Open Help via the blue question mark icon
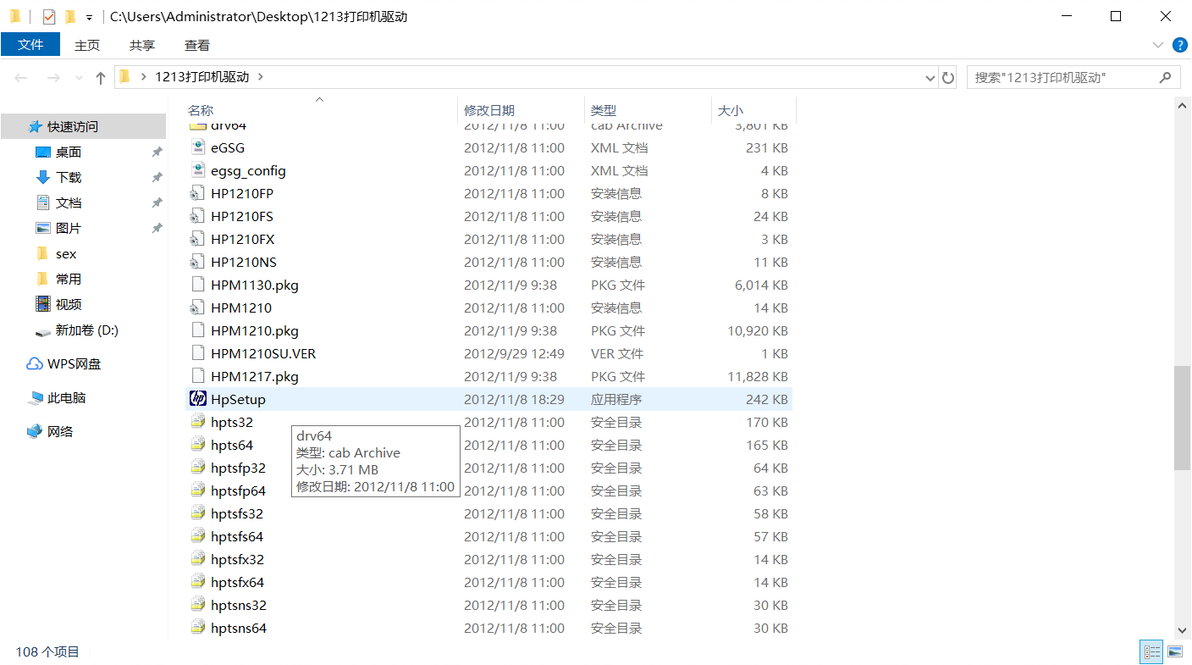This screenshot has height=665, width=1192. tap(1179, 44)
